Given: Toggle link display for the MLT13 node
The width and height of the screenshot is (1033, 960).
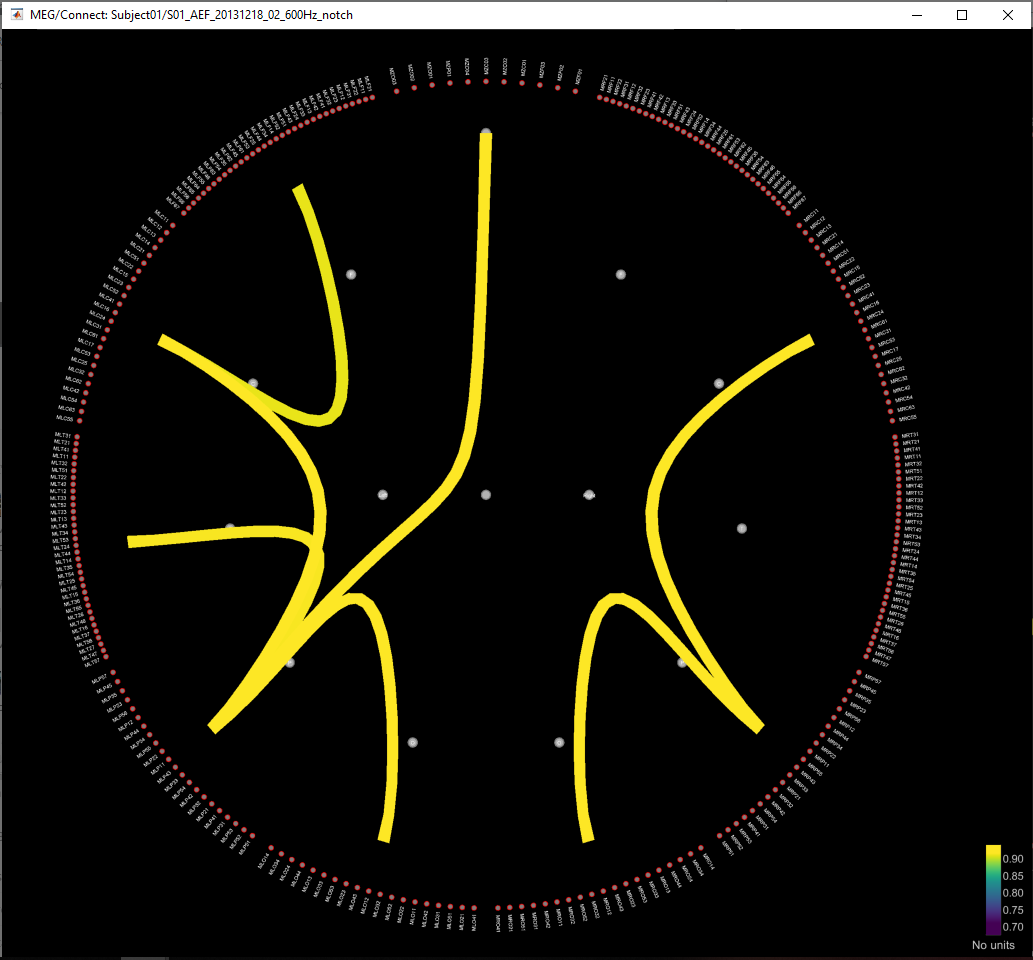Looking at the screenshot, I should [74, 518].
